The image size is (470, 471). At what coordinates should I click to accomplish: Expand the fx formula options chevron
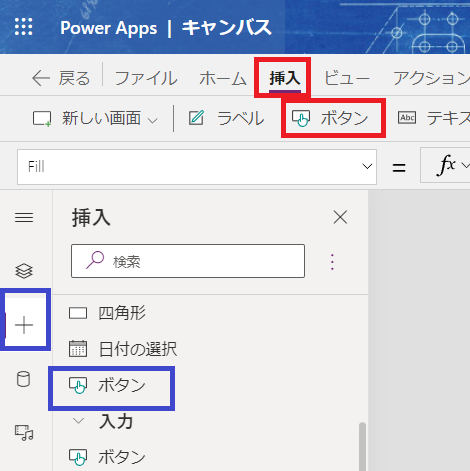[465, 165]
